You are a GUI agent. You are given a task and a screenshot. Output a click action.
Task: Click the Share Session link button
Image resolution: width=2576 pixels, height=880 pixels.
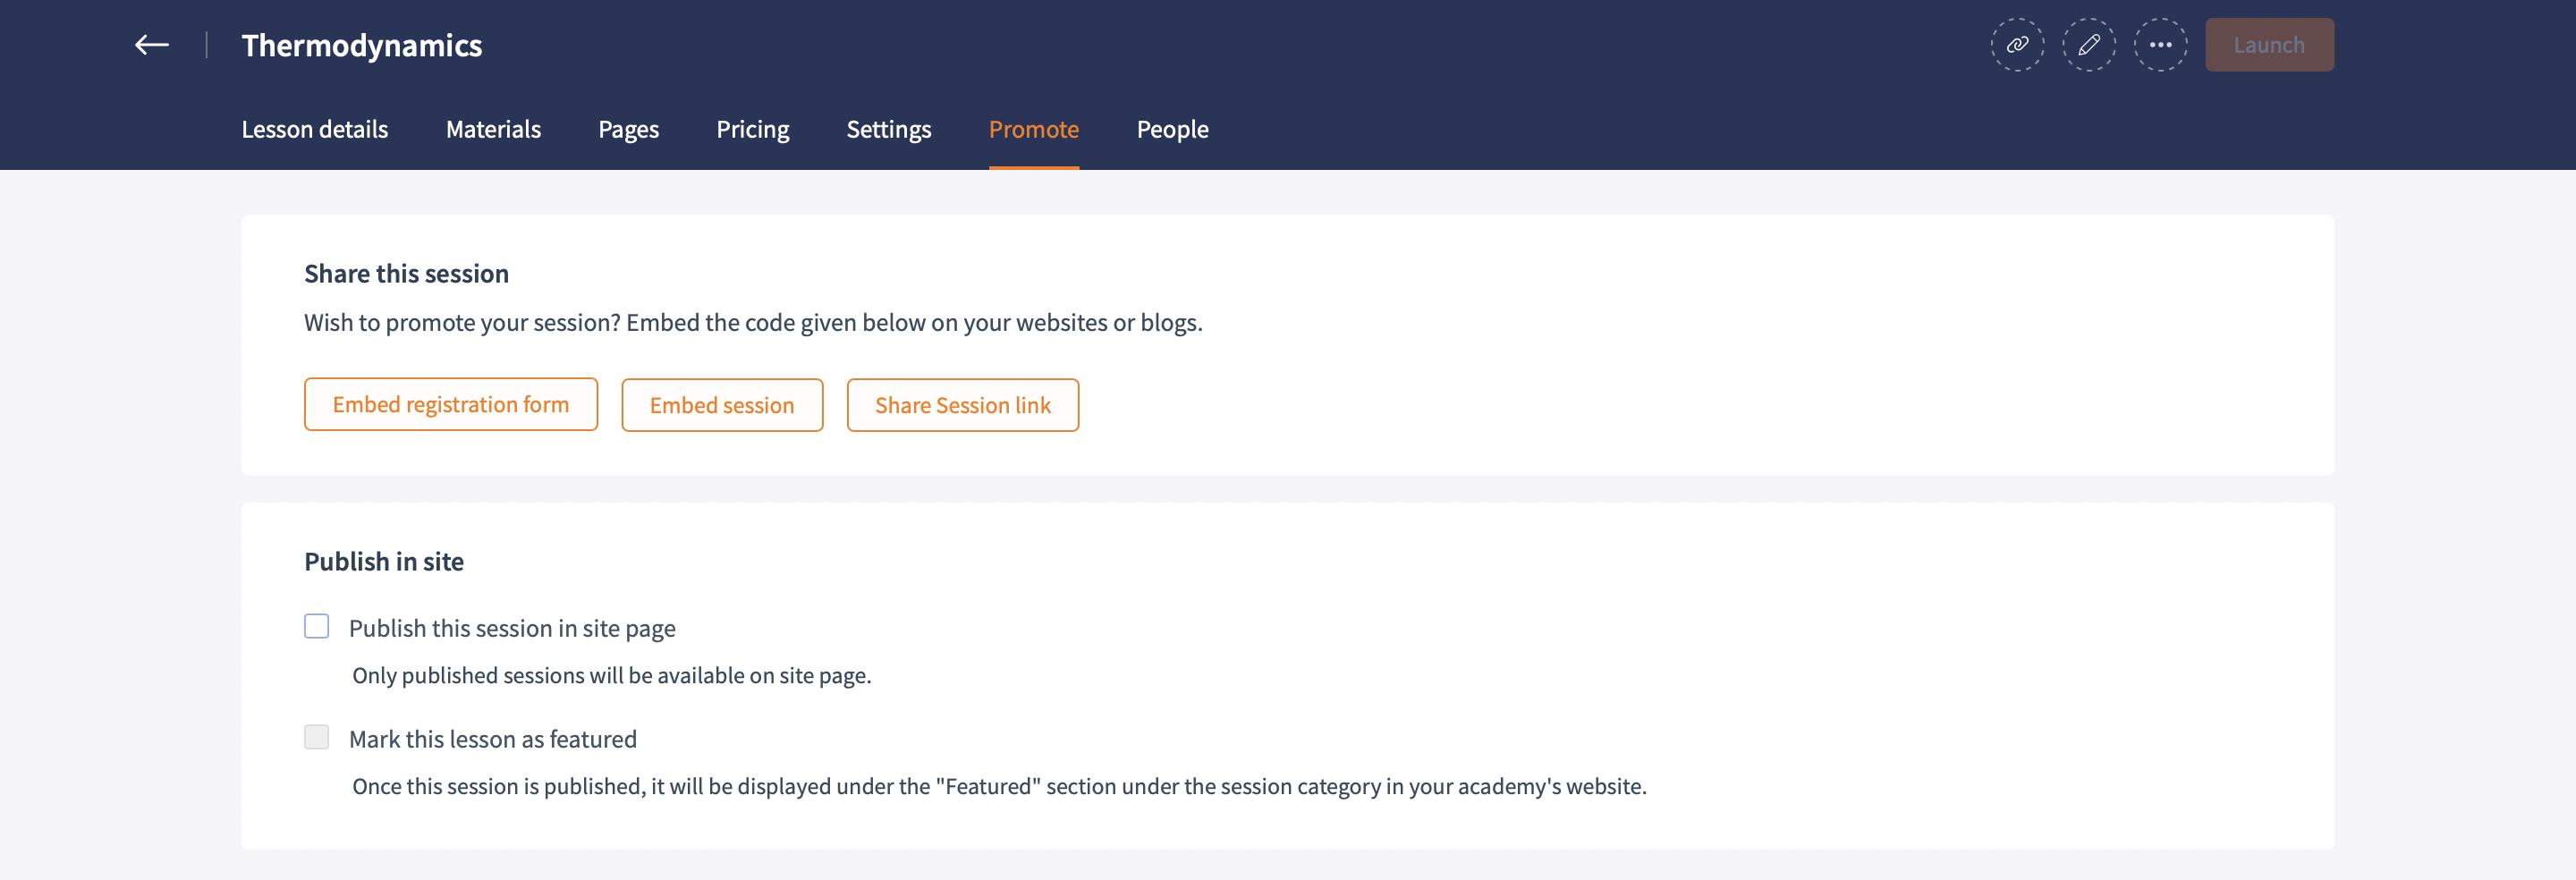pyautogui.click(x=962, y=405)
